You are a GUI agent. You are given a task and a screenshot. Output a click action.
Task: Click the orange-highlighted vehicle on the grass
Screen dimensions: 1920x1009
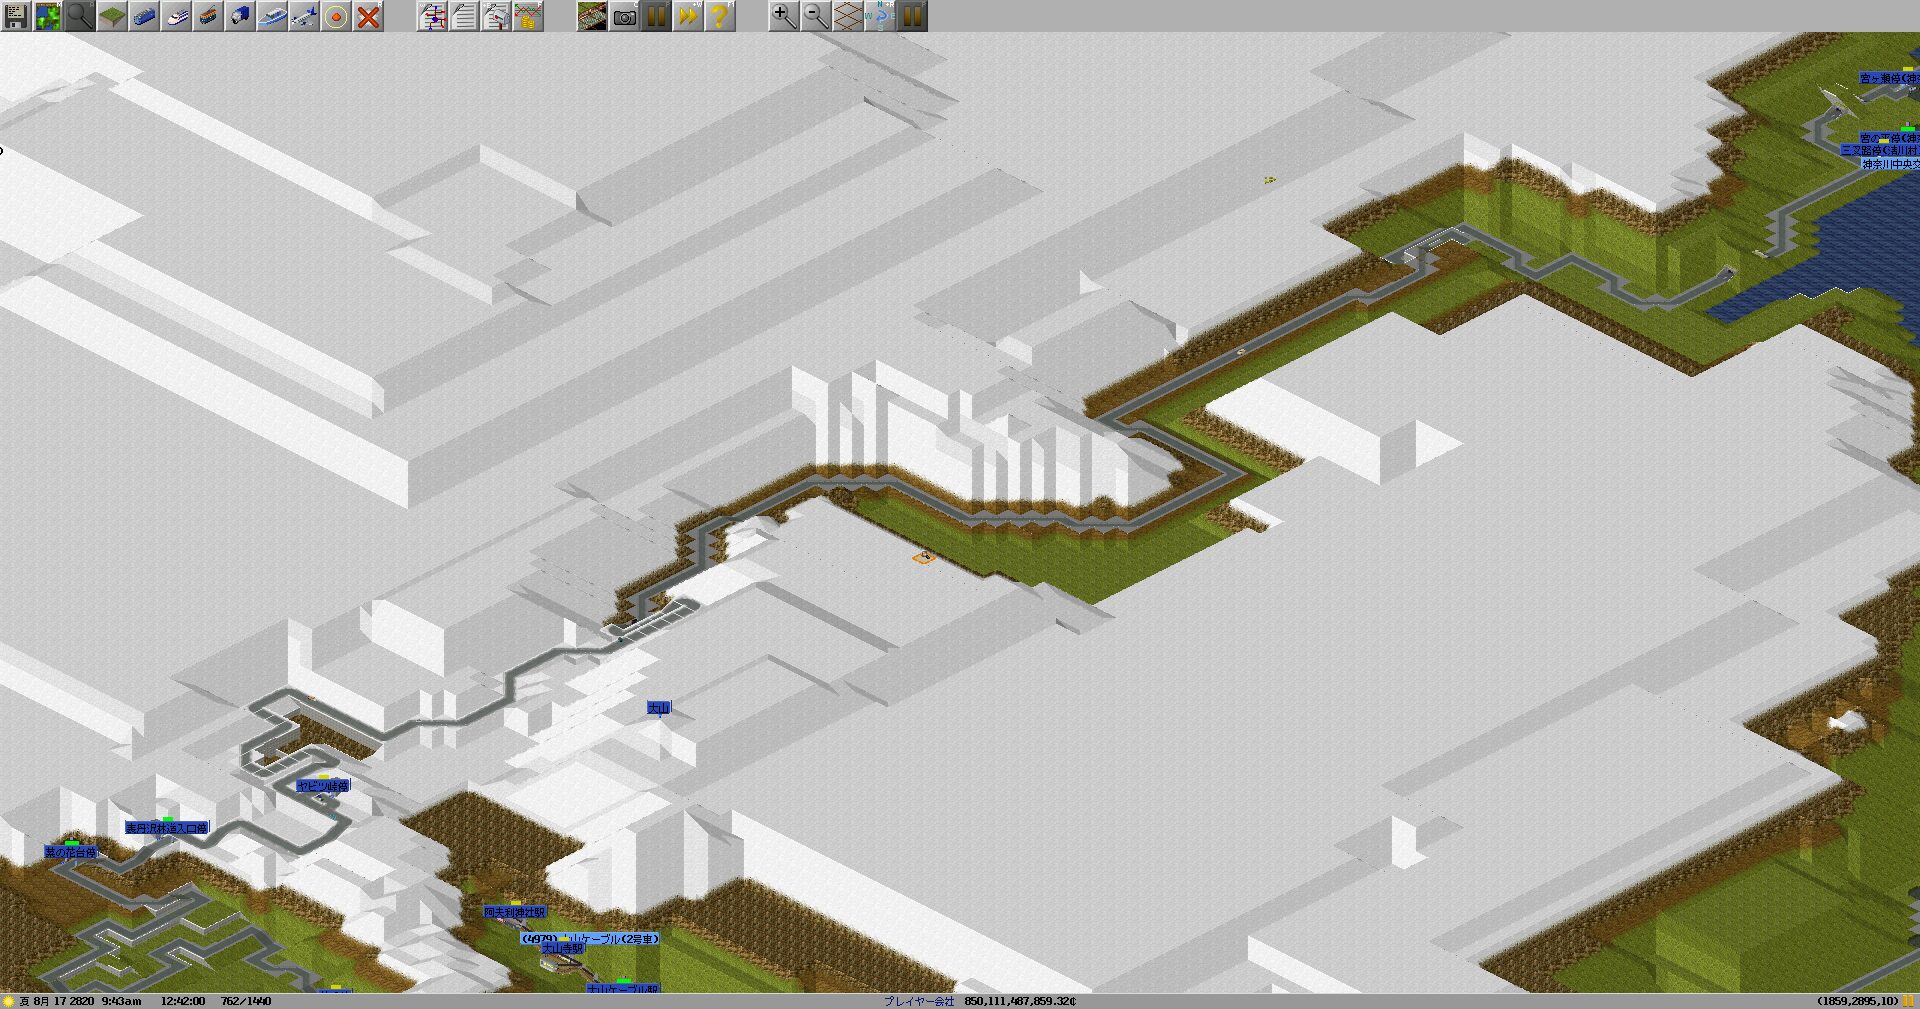click(925, 556)
